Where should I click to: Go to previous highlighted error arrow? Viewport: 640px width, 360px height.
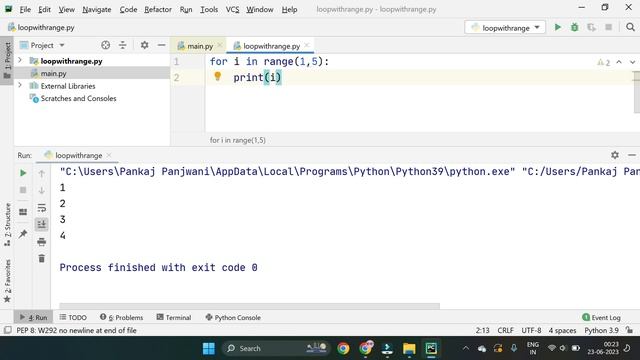point(619,62)
